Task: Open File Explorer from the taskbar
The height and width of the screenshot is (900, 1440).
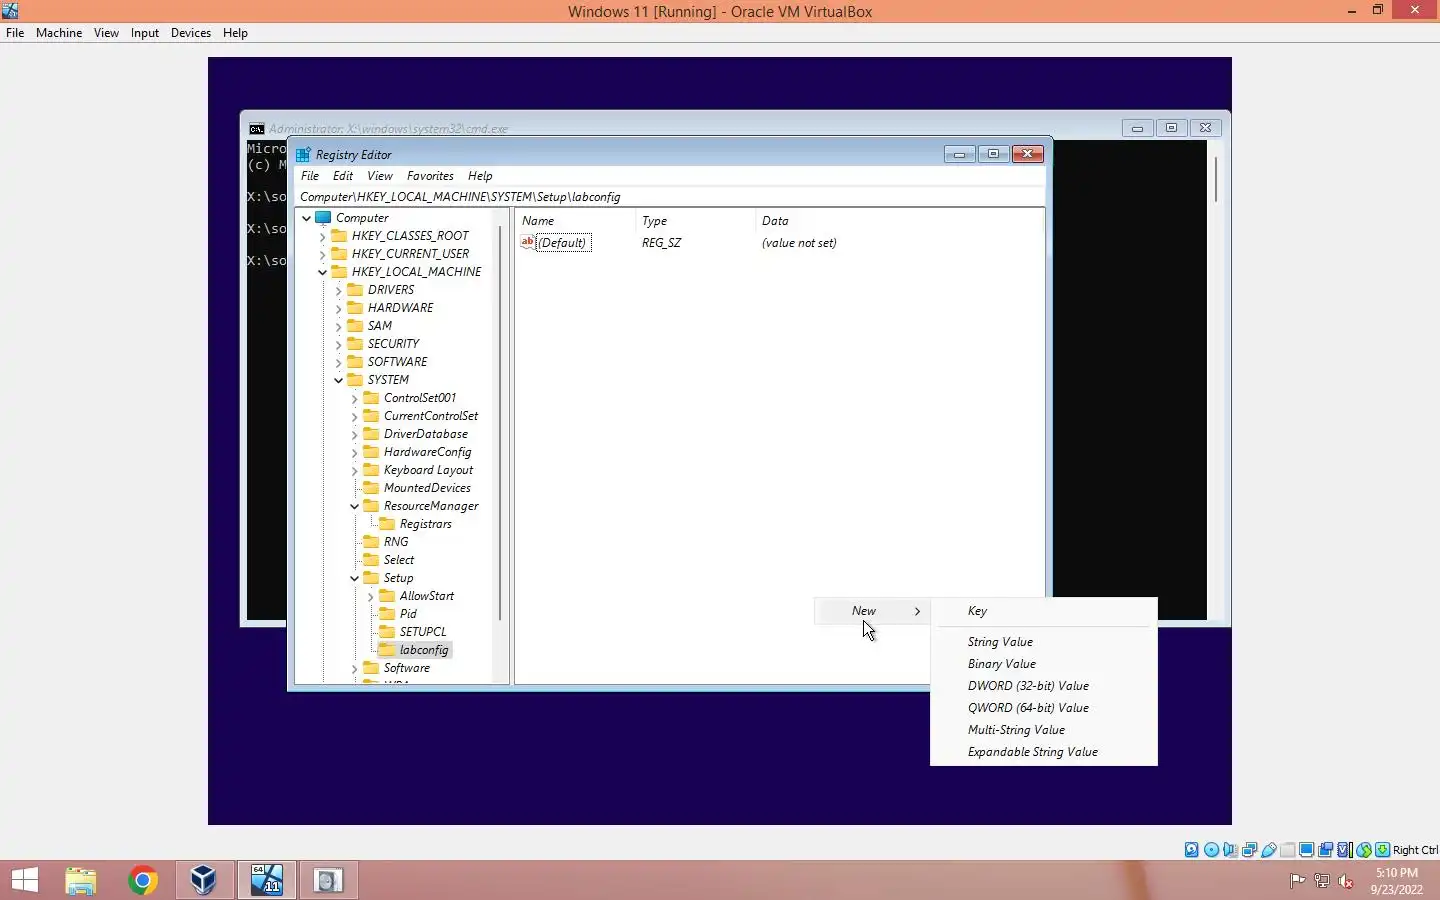Action: 81,880
